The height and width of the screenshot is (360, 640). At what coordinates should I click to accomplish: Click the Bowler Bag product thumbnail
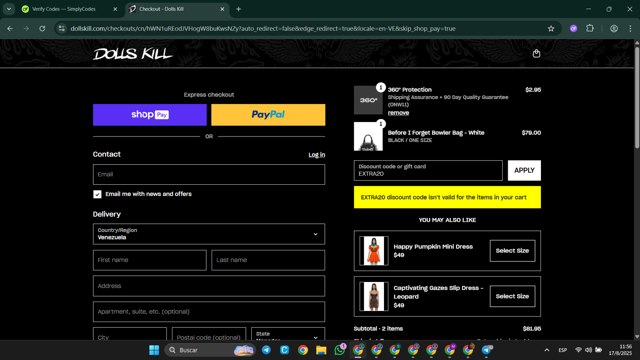(368, 136)
